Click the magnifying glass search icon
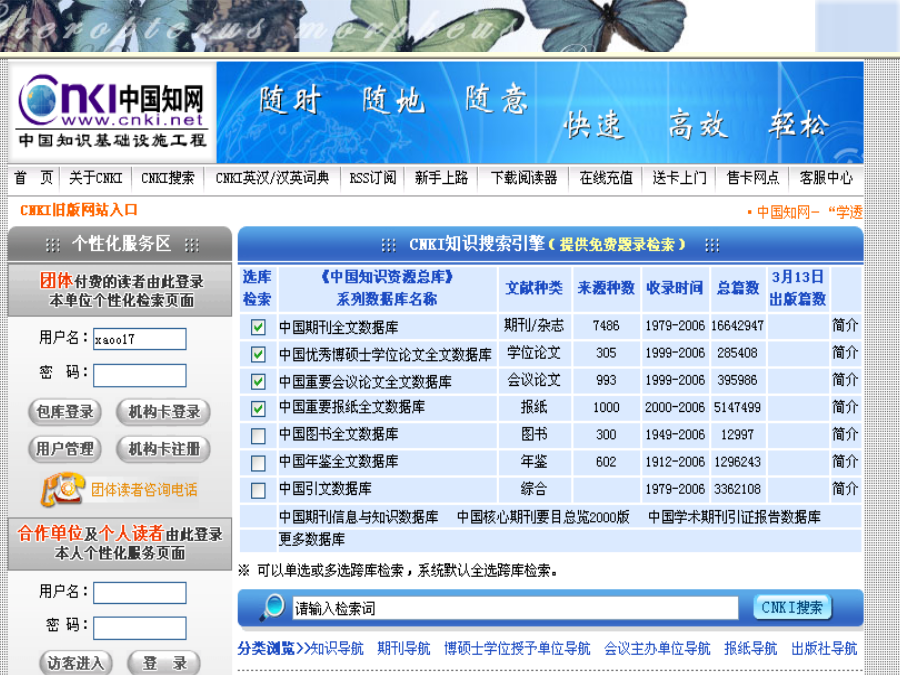The width and height of the screenshot is (900, 675). click(x=271, y=608)
